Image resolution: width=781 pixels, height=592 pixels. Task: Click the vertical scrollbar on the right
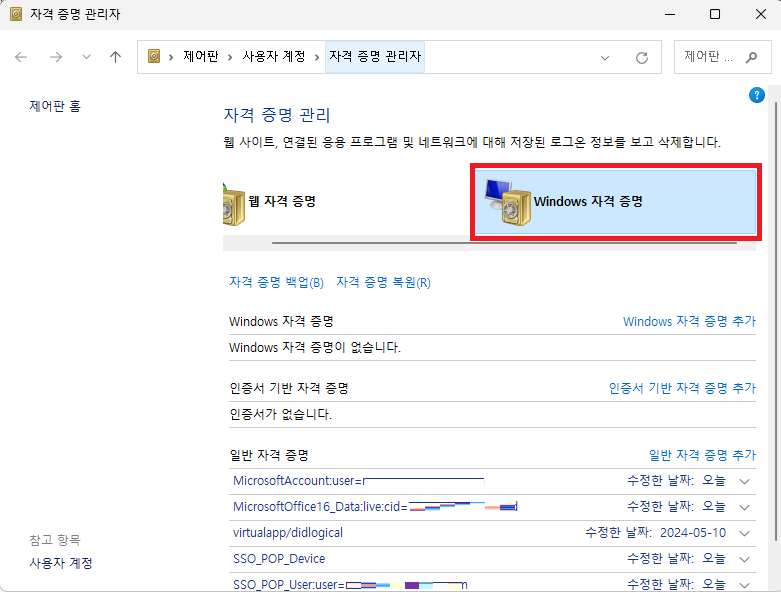(776, 321)
